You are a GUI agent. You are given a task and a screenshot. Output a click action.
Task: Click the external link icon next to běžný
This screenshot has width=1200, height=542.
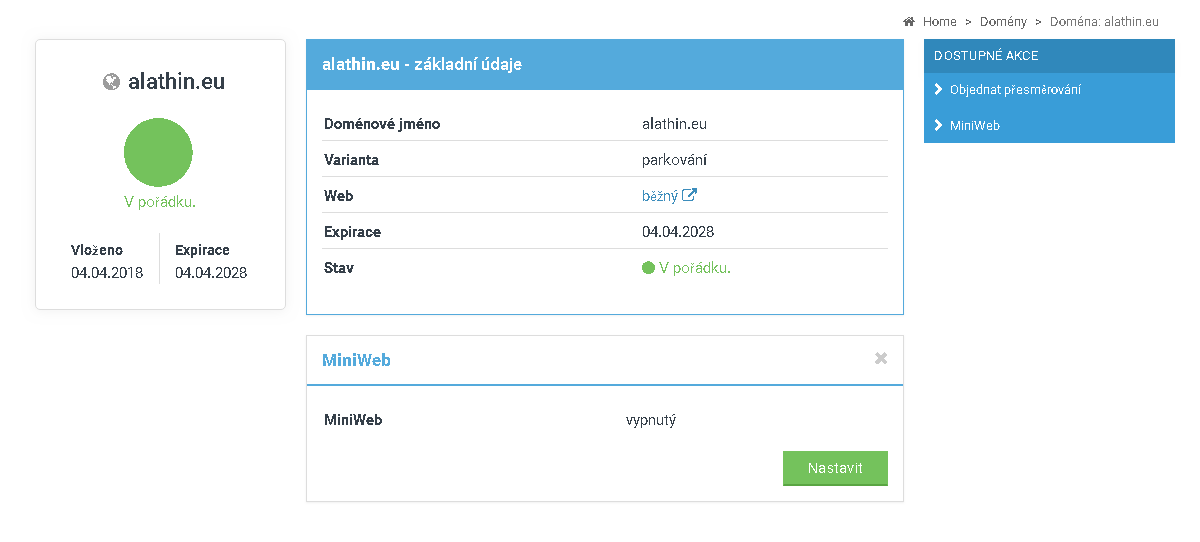click(x=689, y=196)
